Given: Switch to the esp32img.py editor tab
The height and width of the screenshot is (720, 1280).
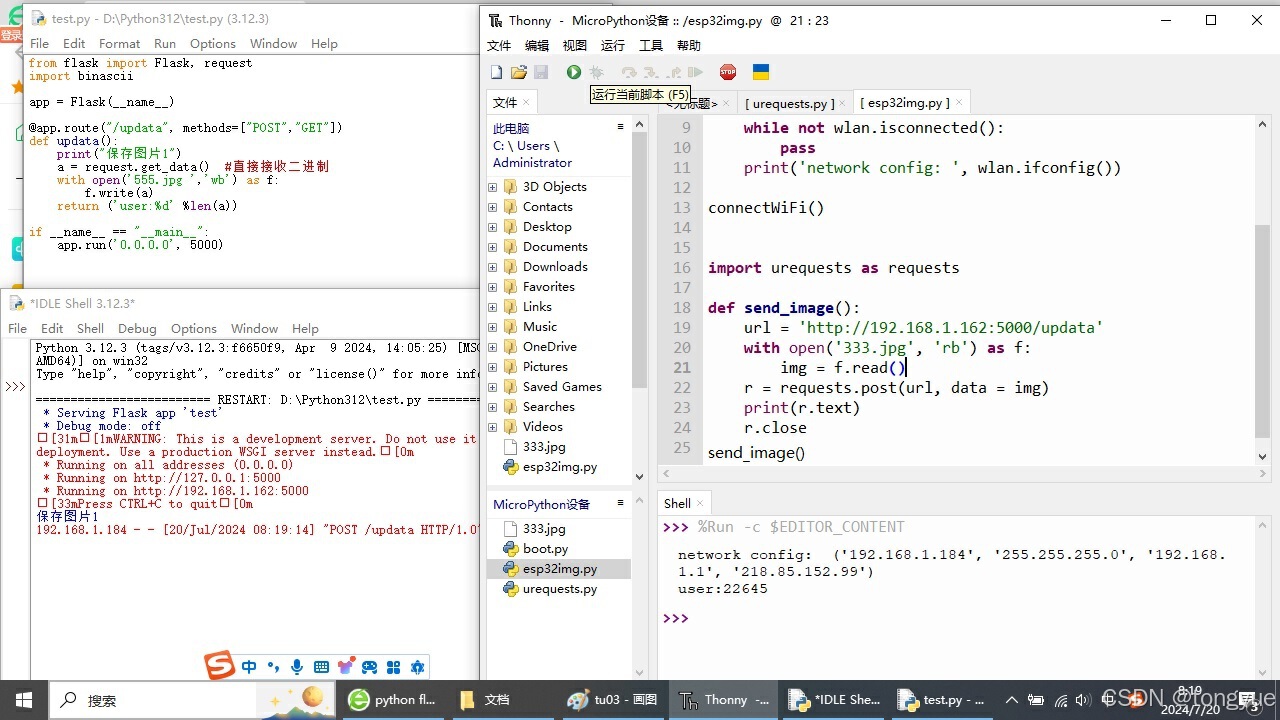Looking at the screenshot, I should [904, 103].
